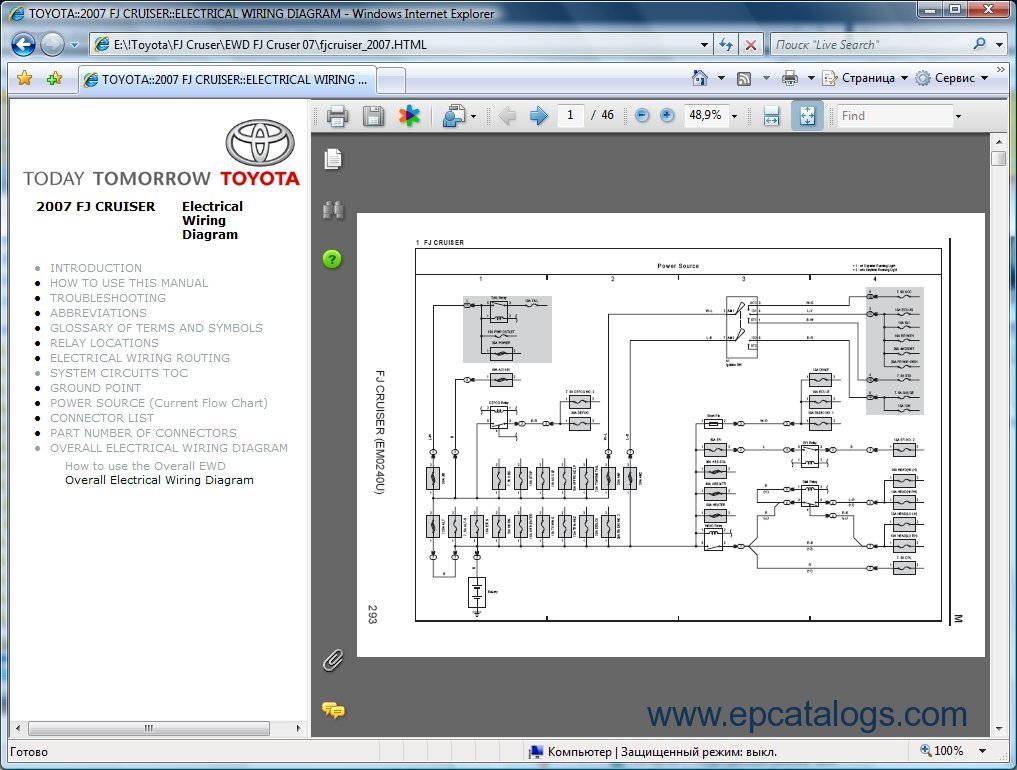The width and height of the screenshot is (1017, 770).
Task: Open a new blank browser tab
Action: pyautogui.click(x=391, y=80)
